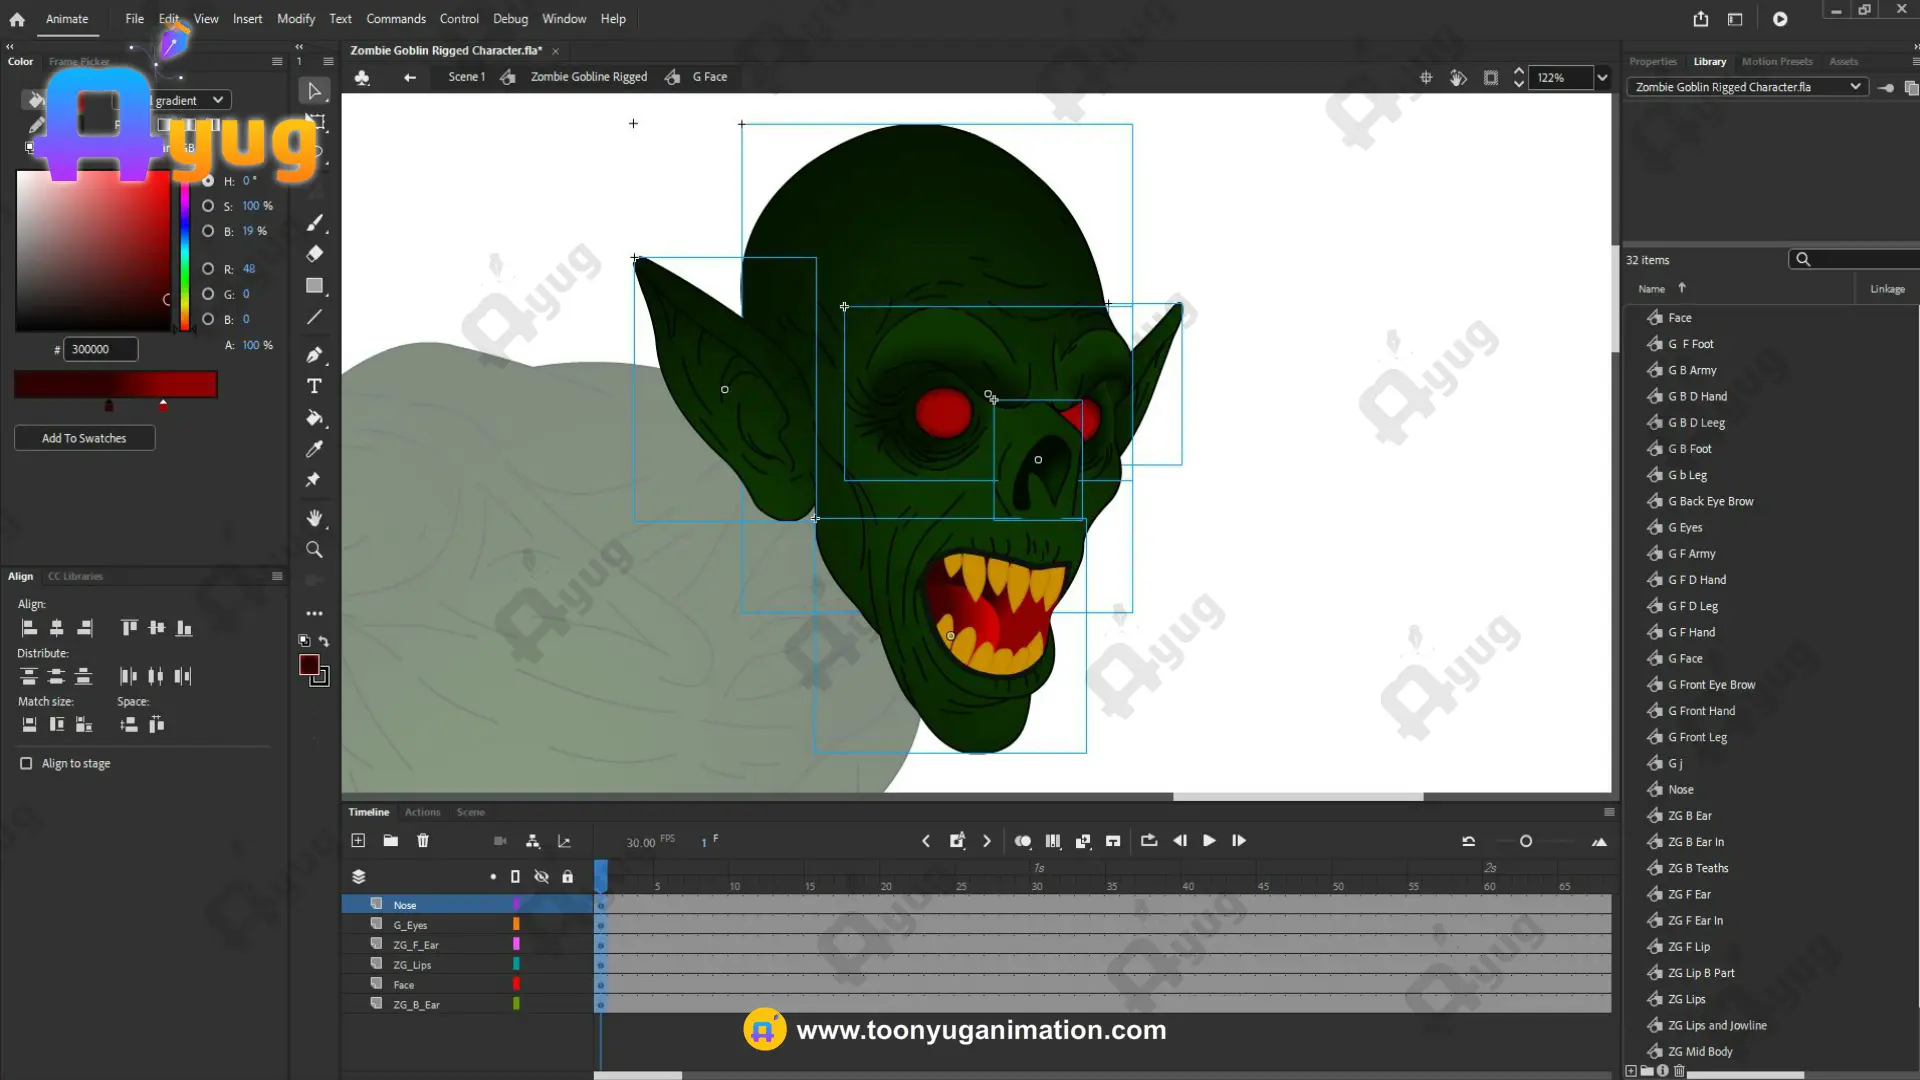The width and height of the screenshot is (1920, 1080).
Task: Click the new layer plus icon
Action: click(x=358, y=841)
